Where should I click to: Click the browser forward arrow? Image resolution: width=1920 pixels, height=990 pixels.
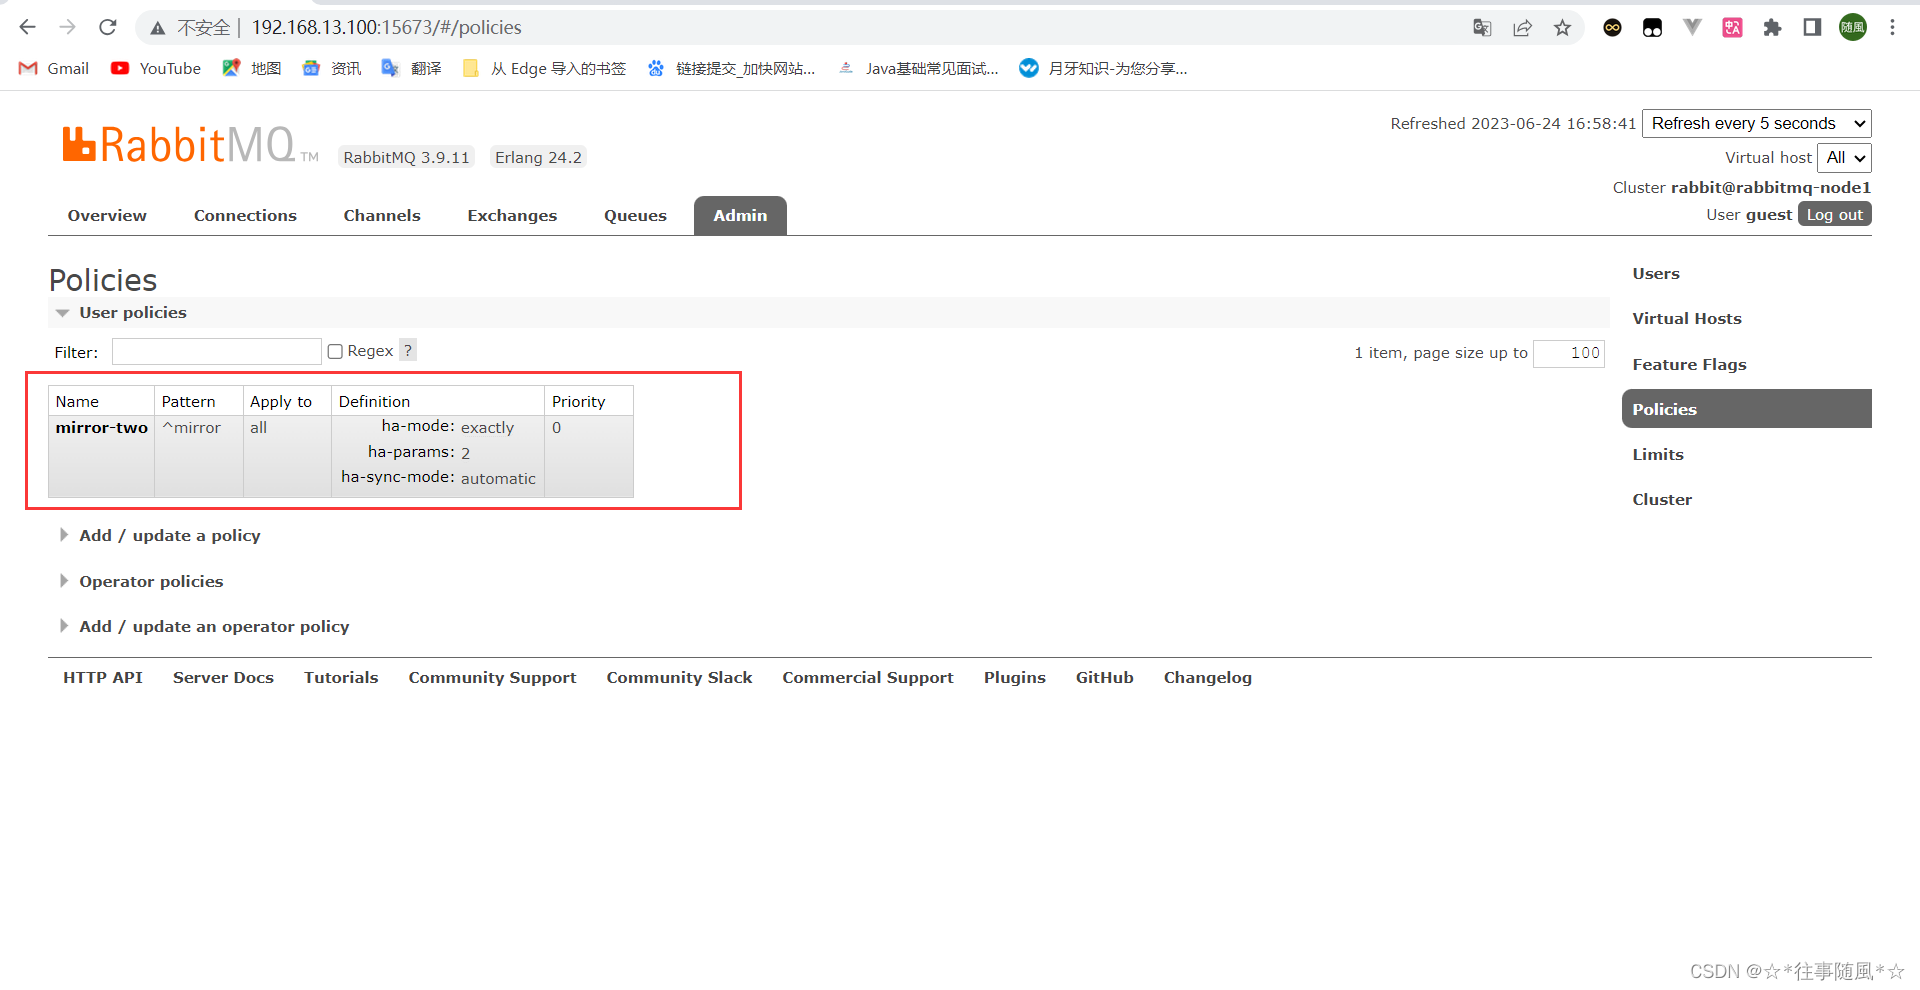(67, 27)
